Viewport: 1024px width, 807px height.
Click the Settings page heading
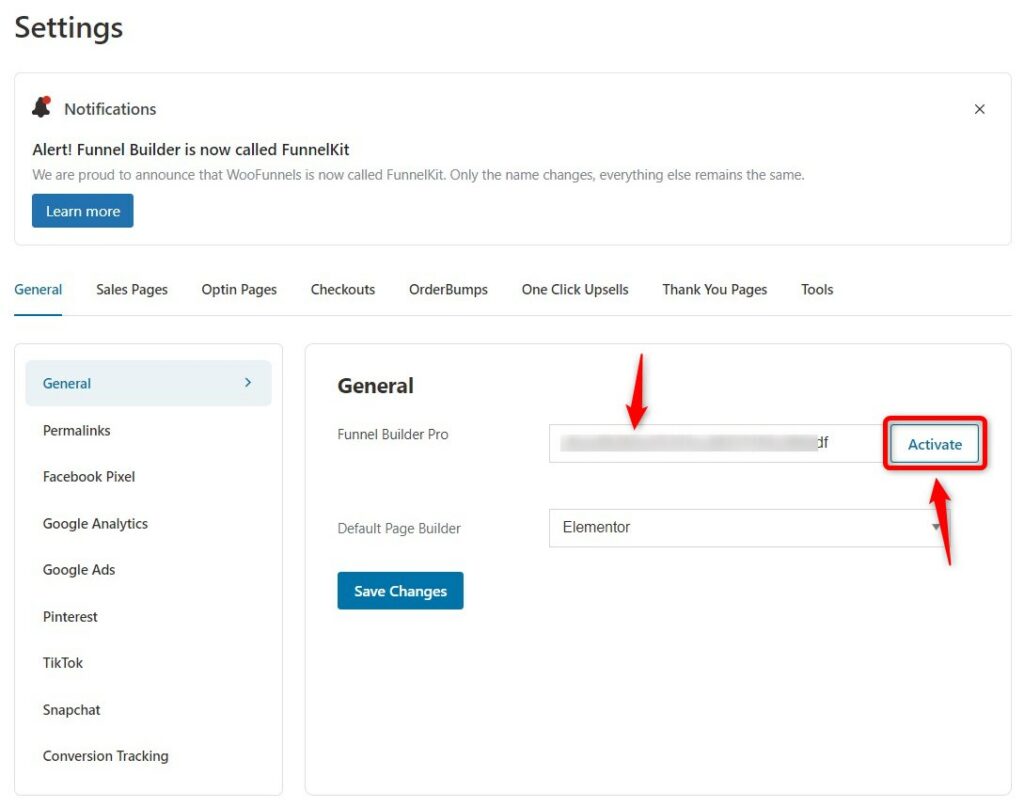pos(69,28)
